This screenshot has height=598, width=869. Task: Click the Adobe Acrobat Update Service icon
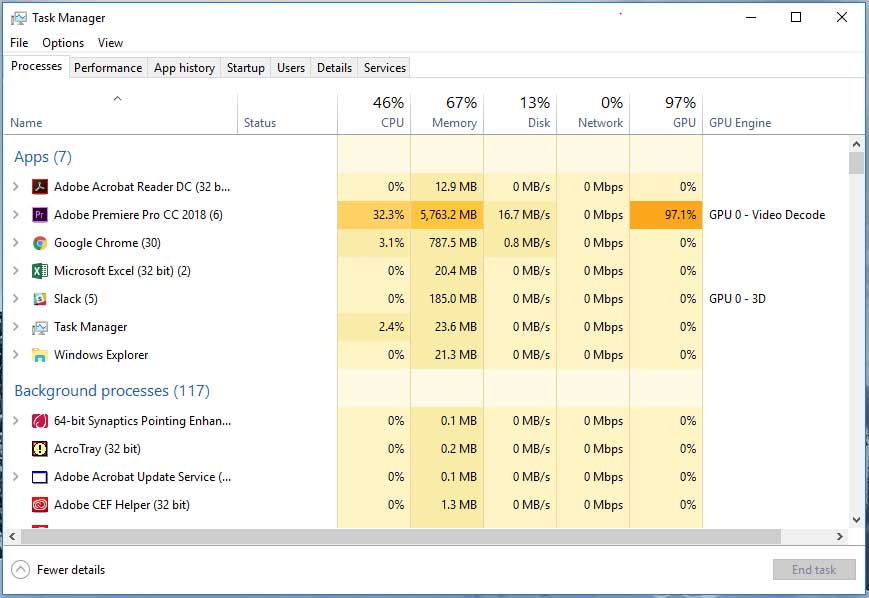tap(39, 477)
